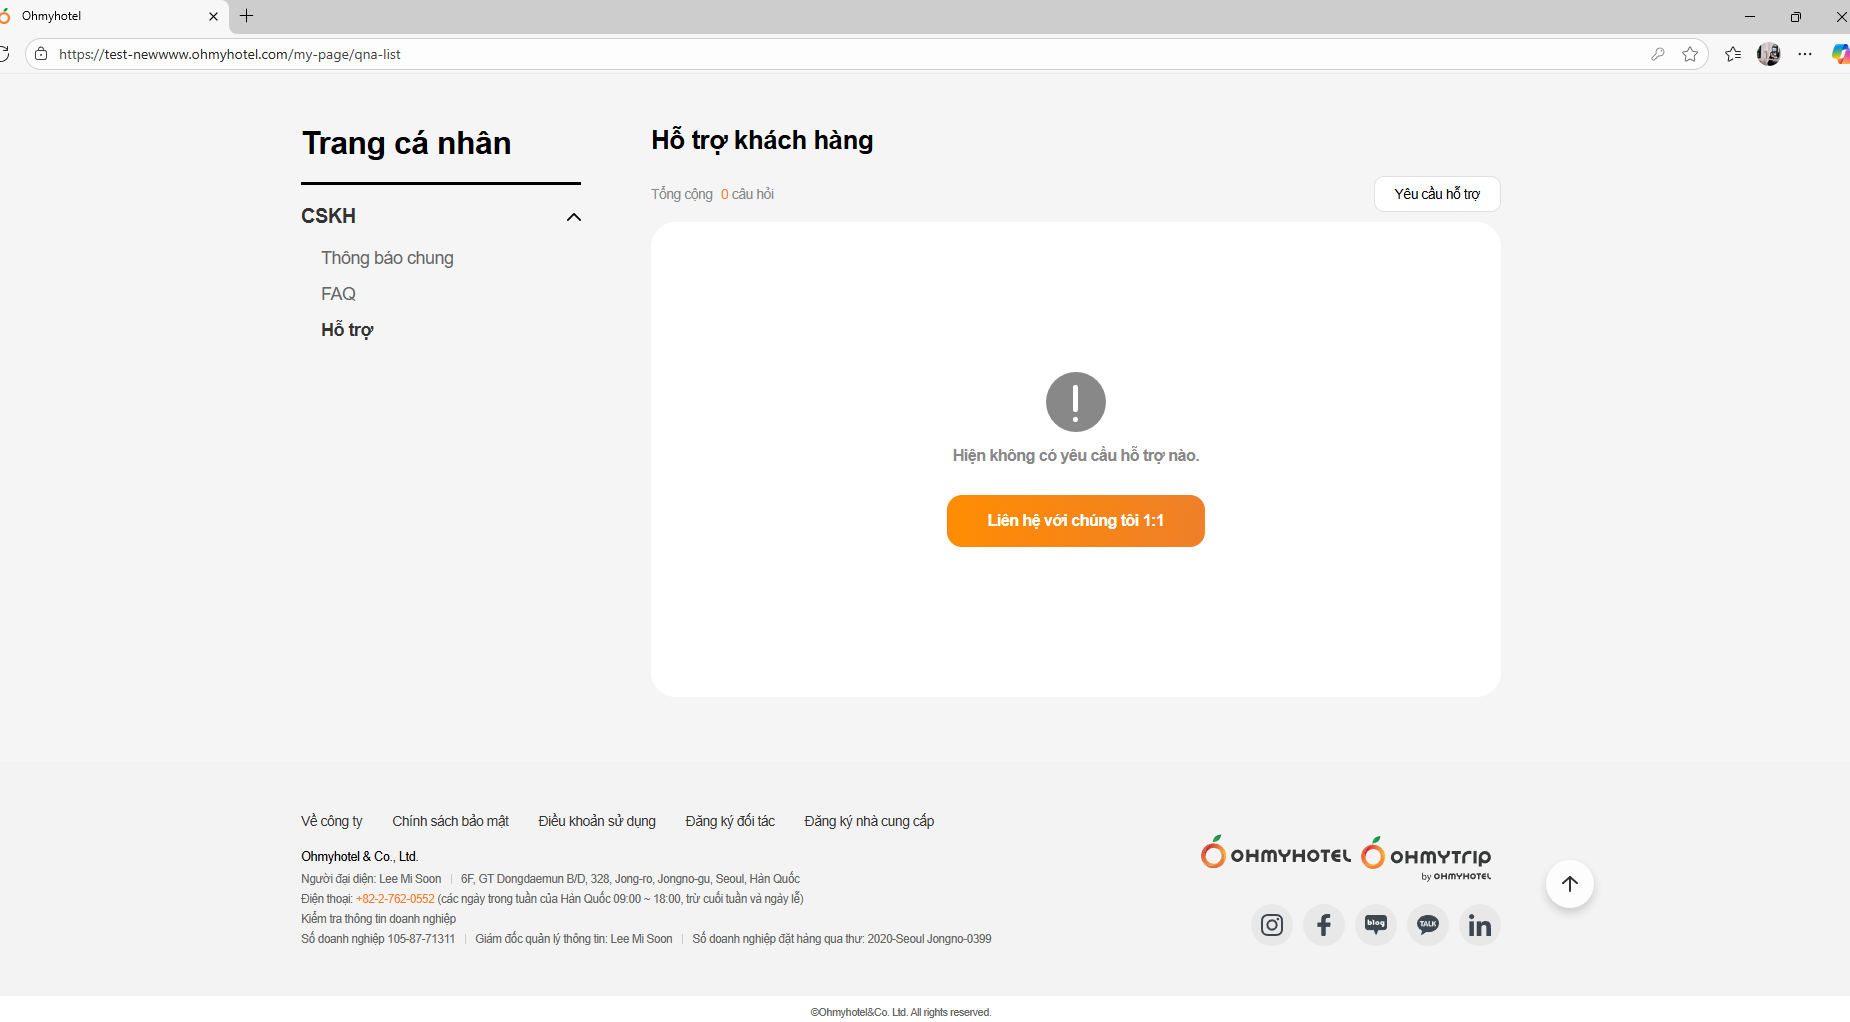Click the Trang cá nhân heading
The height and width of the screenshot is (1022, 1850).
coord(406,143)
